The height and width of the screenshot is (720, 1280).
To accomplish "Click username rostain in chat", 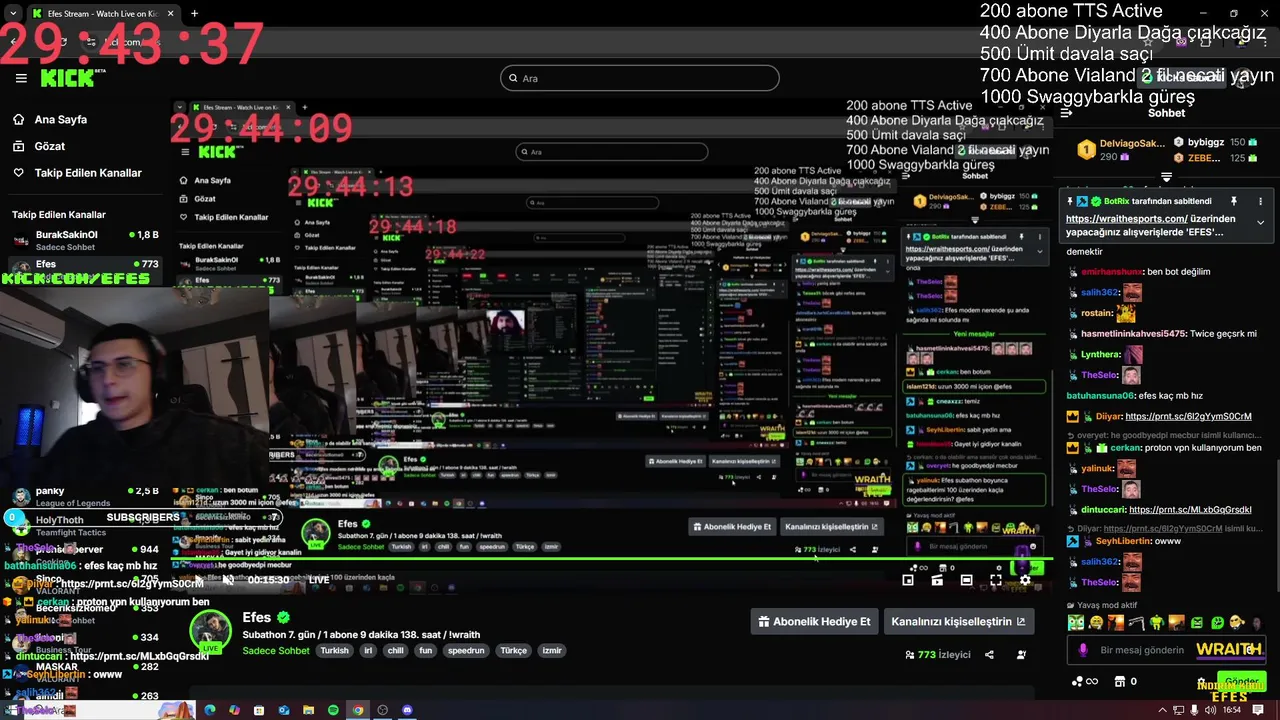I will point(1096,313).
